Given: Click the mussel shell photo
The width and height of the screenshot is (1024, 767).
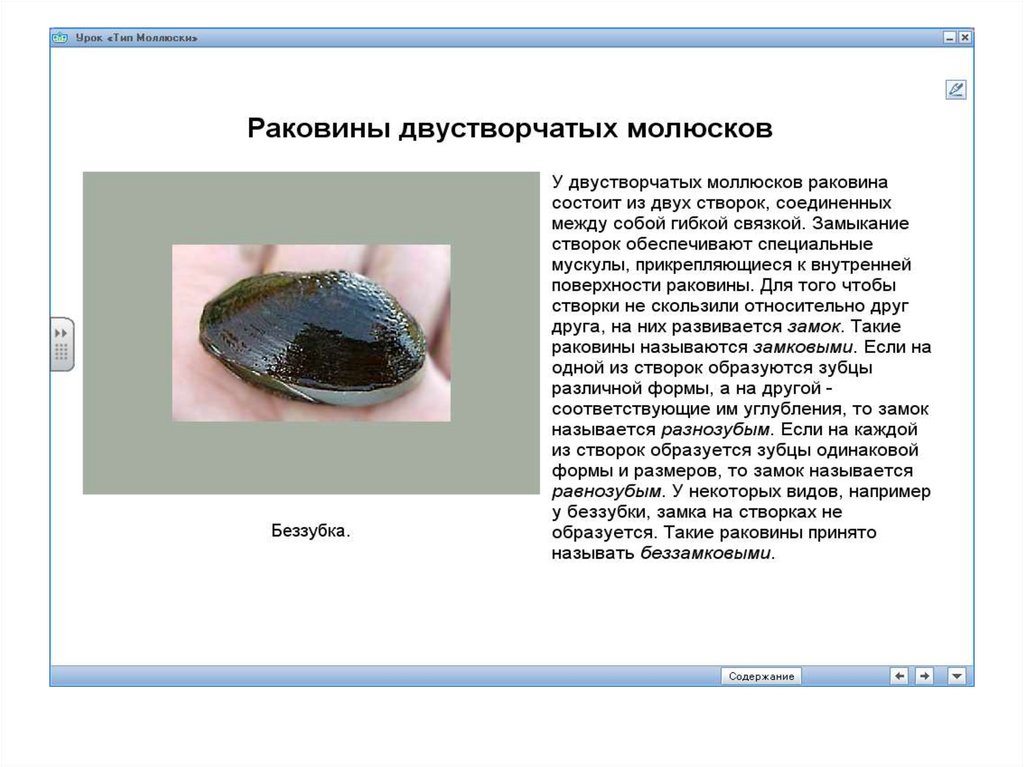Looking at the screenshot, I should 311,332.
